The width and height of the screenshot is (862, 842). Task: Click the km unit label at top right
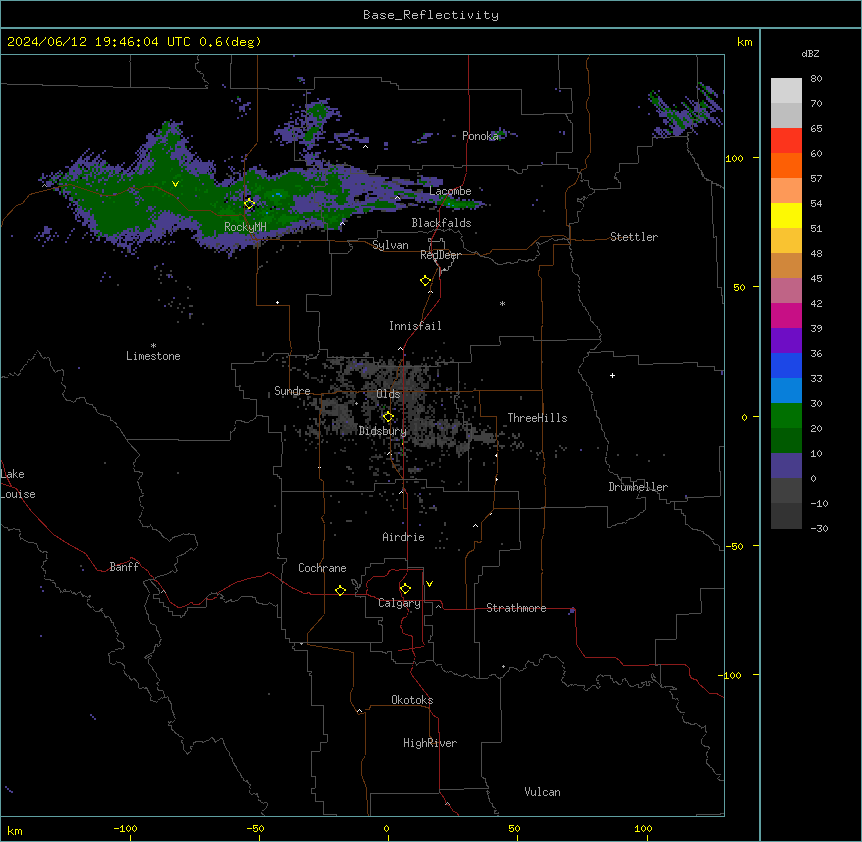coord(744,42)
